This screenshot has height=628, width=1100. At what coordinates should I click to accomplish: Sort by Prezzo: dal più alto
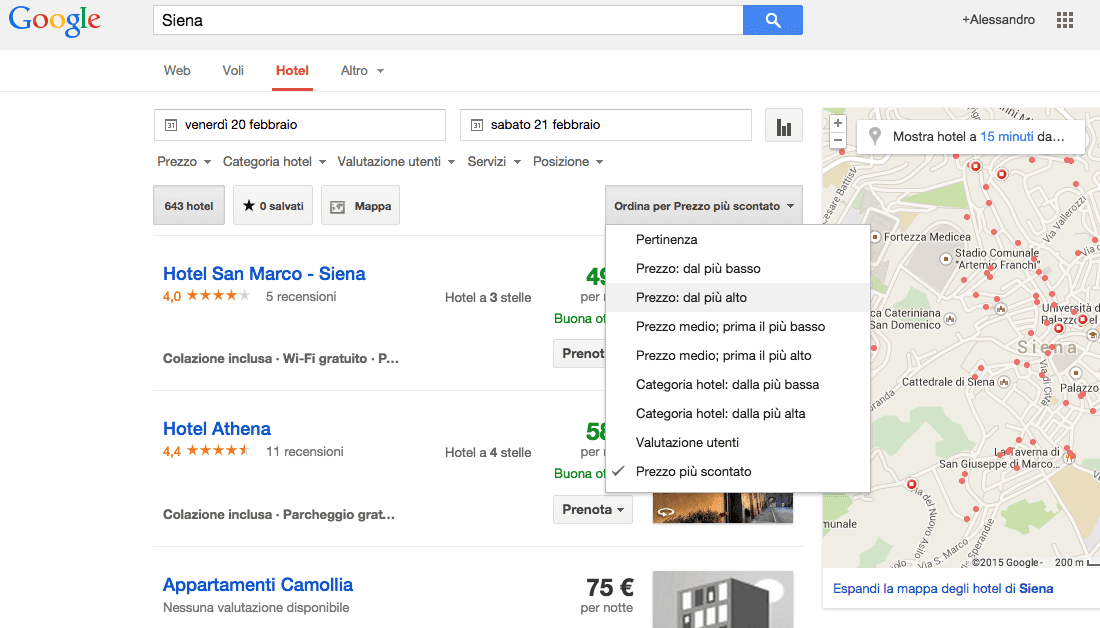tap(738, 298)
